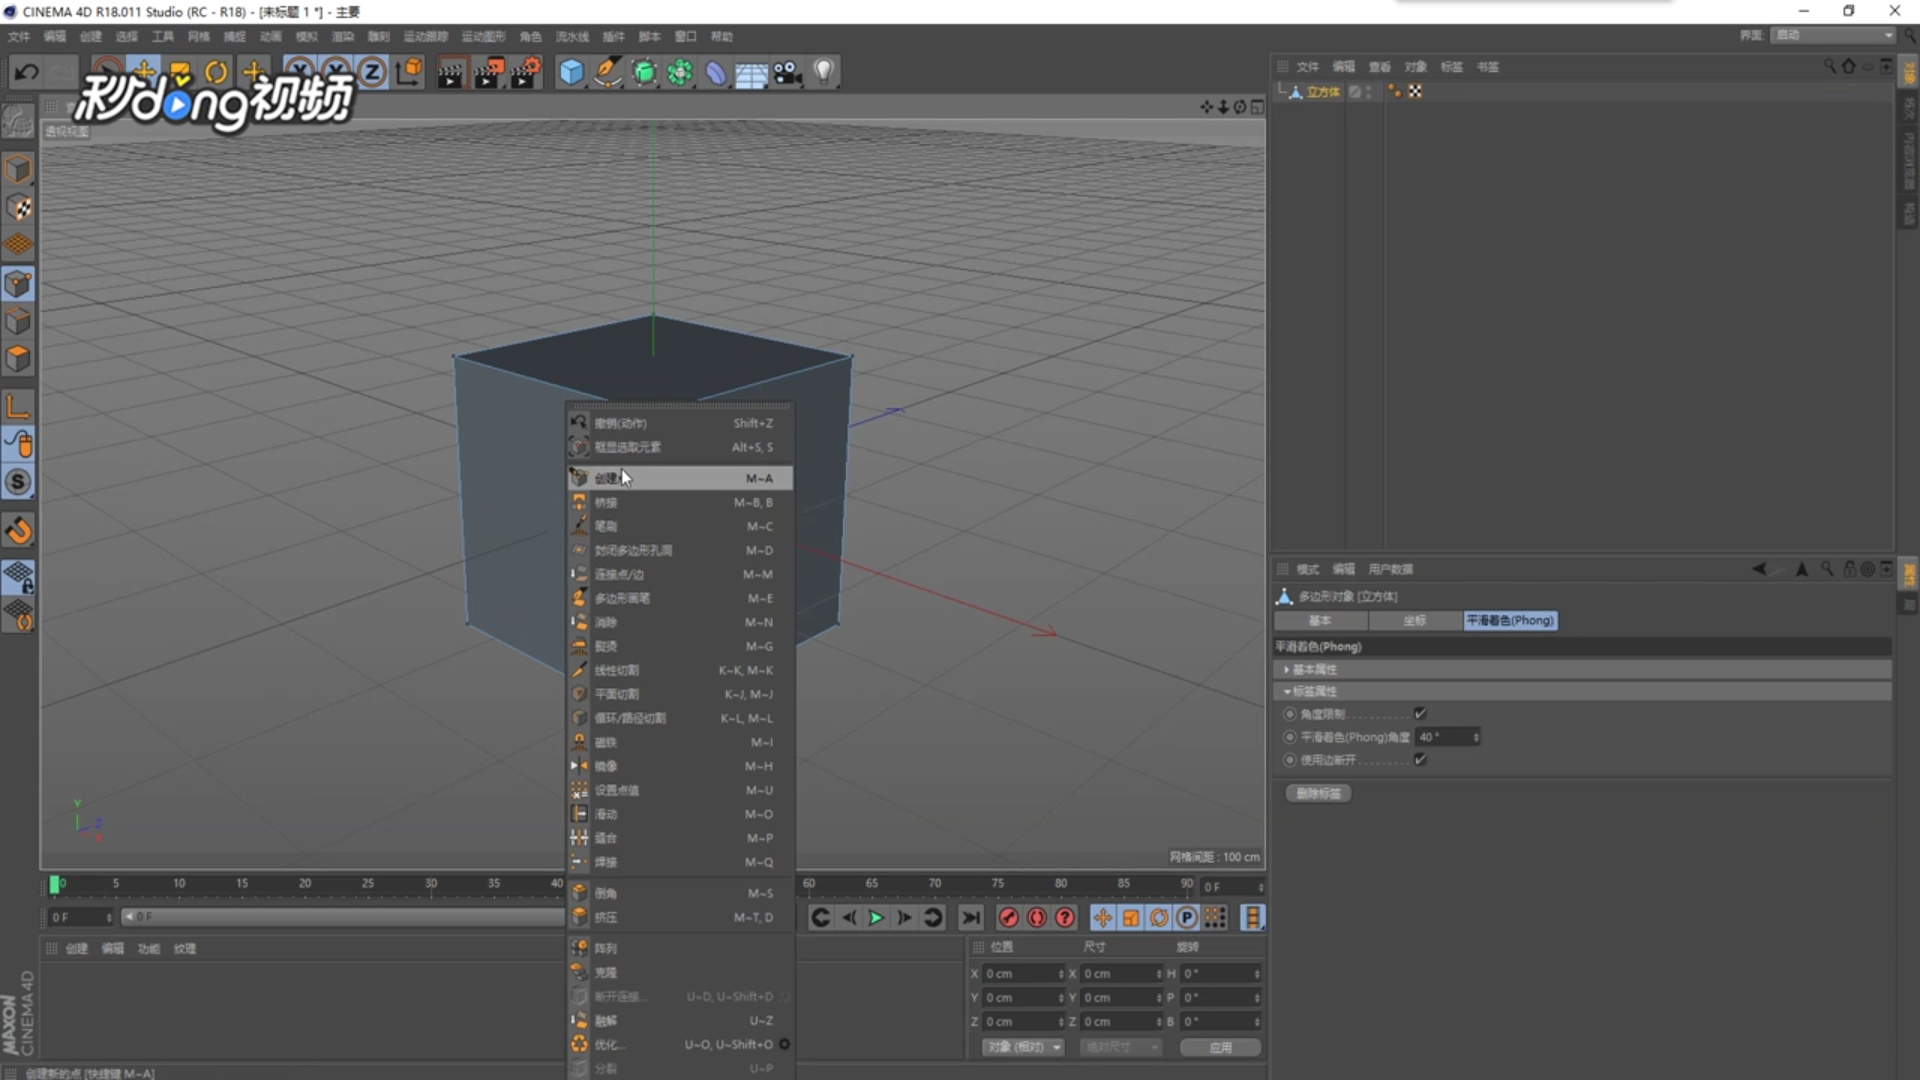Toggle animation dot beside 平滑着色(Phong)角度
Screen dimensions: 1920x1080
1290,737
